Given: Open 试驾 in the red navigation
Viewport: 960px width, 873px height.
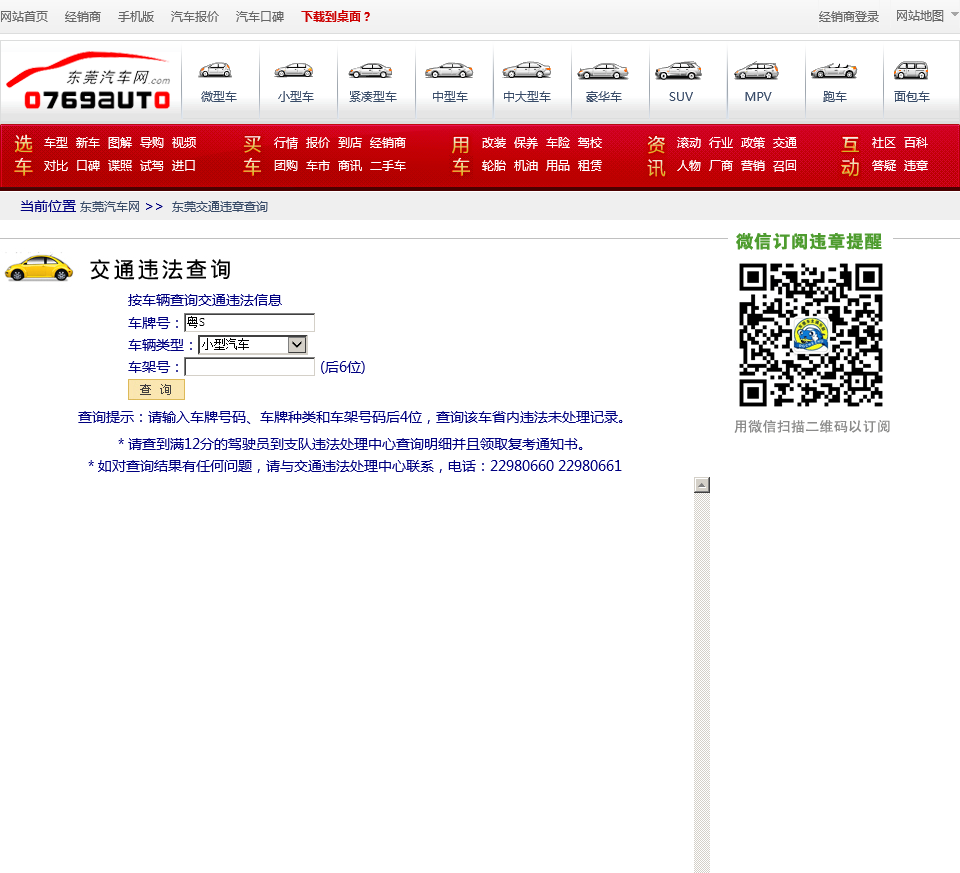Looking at the screenshot, I should point(152,166).
